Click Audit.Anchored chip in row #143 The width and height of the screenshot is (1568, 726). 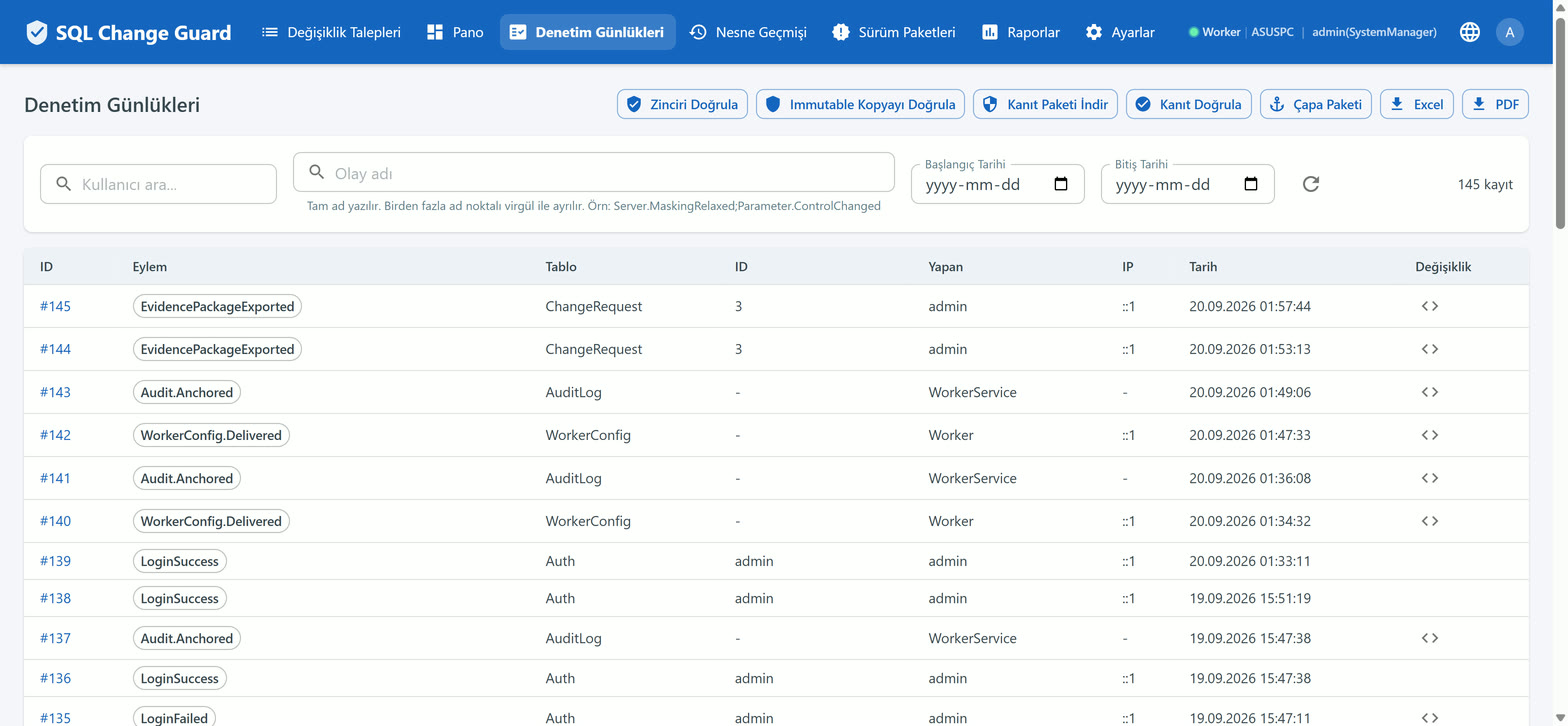[x=187, y=392]
